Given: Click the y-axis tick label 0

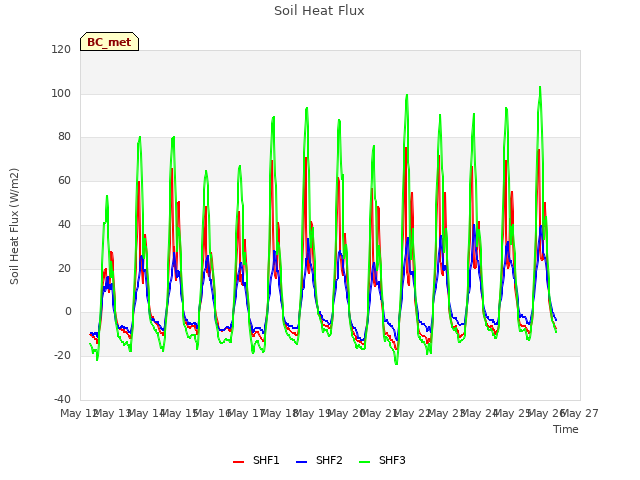Looking at the screenshot, I should 68,312.
